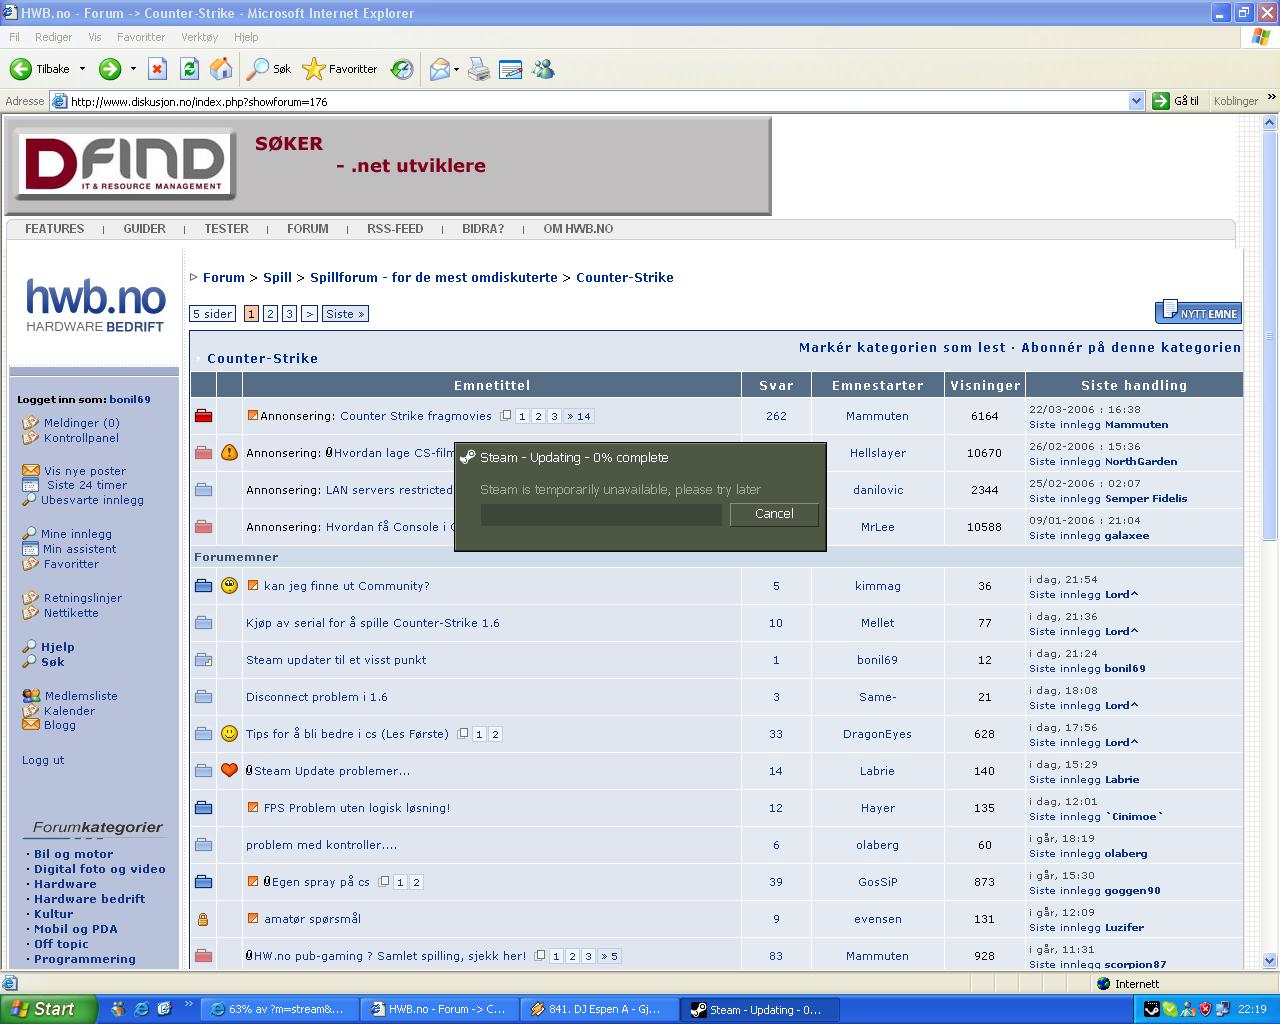Click Internet Explorer quick launch icon
This screenshot has width=1280, height=1024.
point(141,1009)
